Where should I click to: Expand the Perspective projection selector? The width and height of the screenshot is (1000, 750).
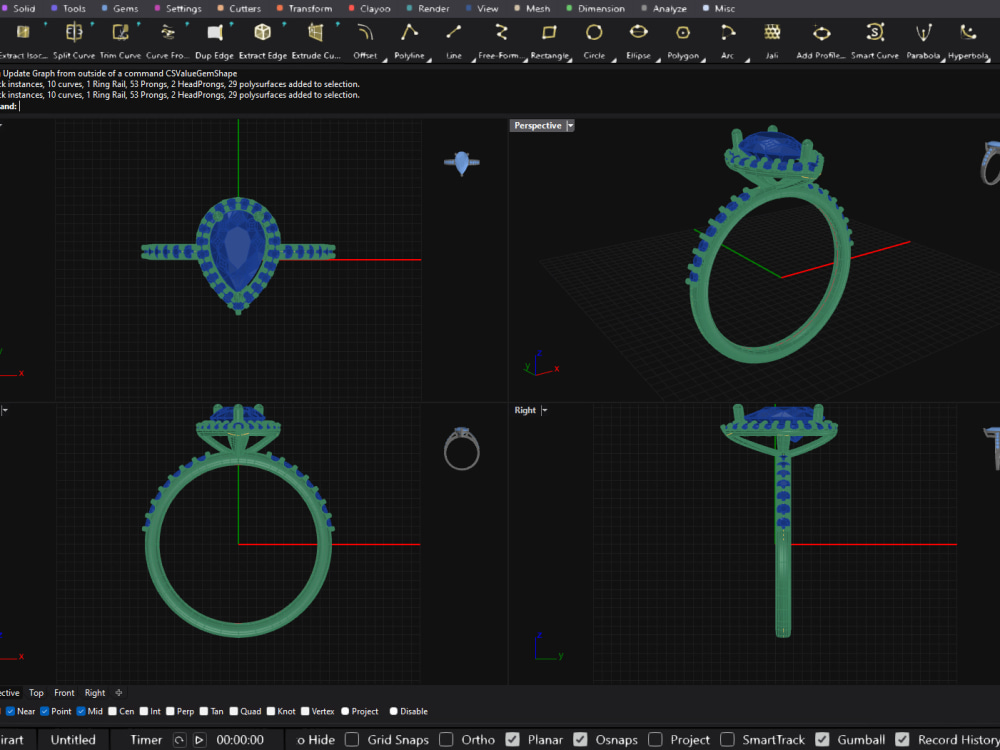pos(541,125)
